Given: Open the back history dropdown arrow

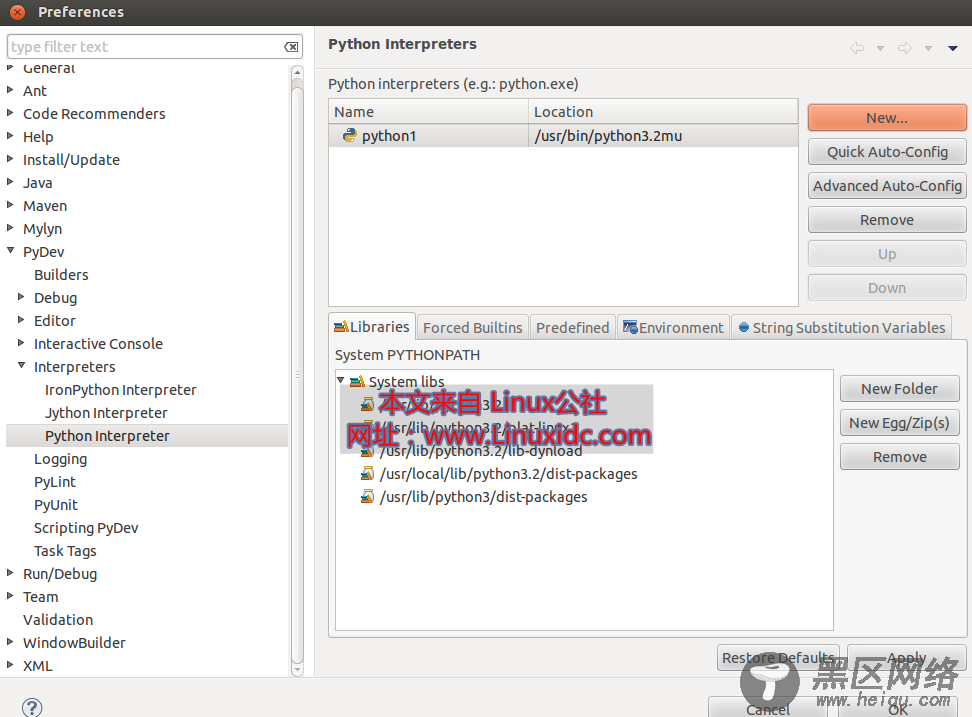Looking at the screenshot, I should click(x=880, y=48).
